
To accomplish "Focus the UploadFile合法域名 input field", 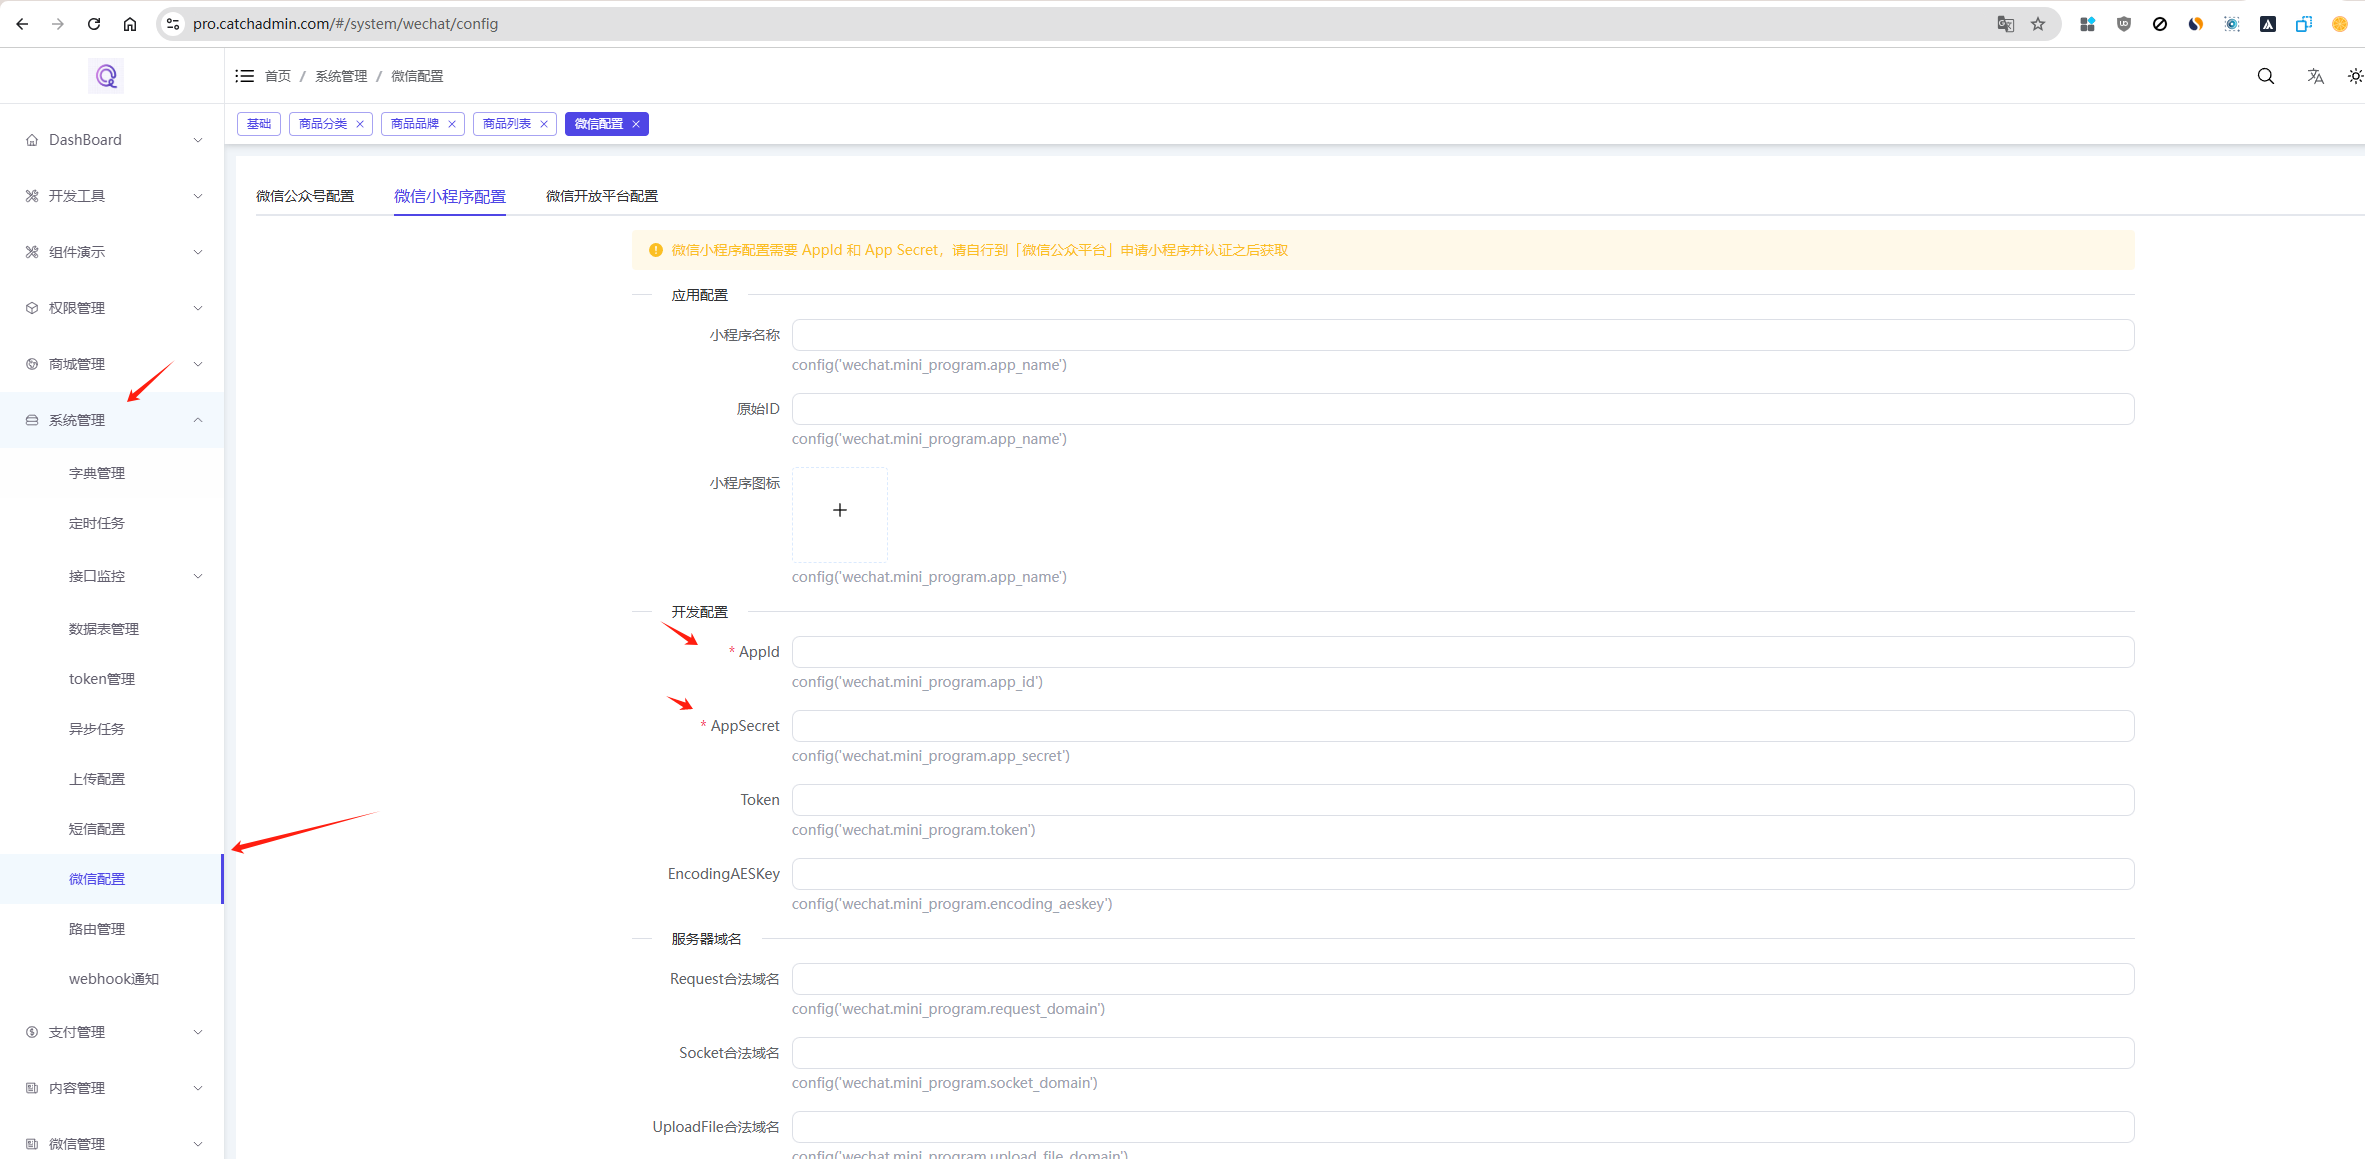I will pos(1463,1127).
